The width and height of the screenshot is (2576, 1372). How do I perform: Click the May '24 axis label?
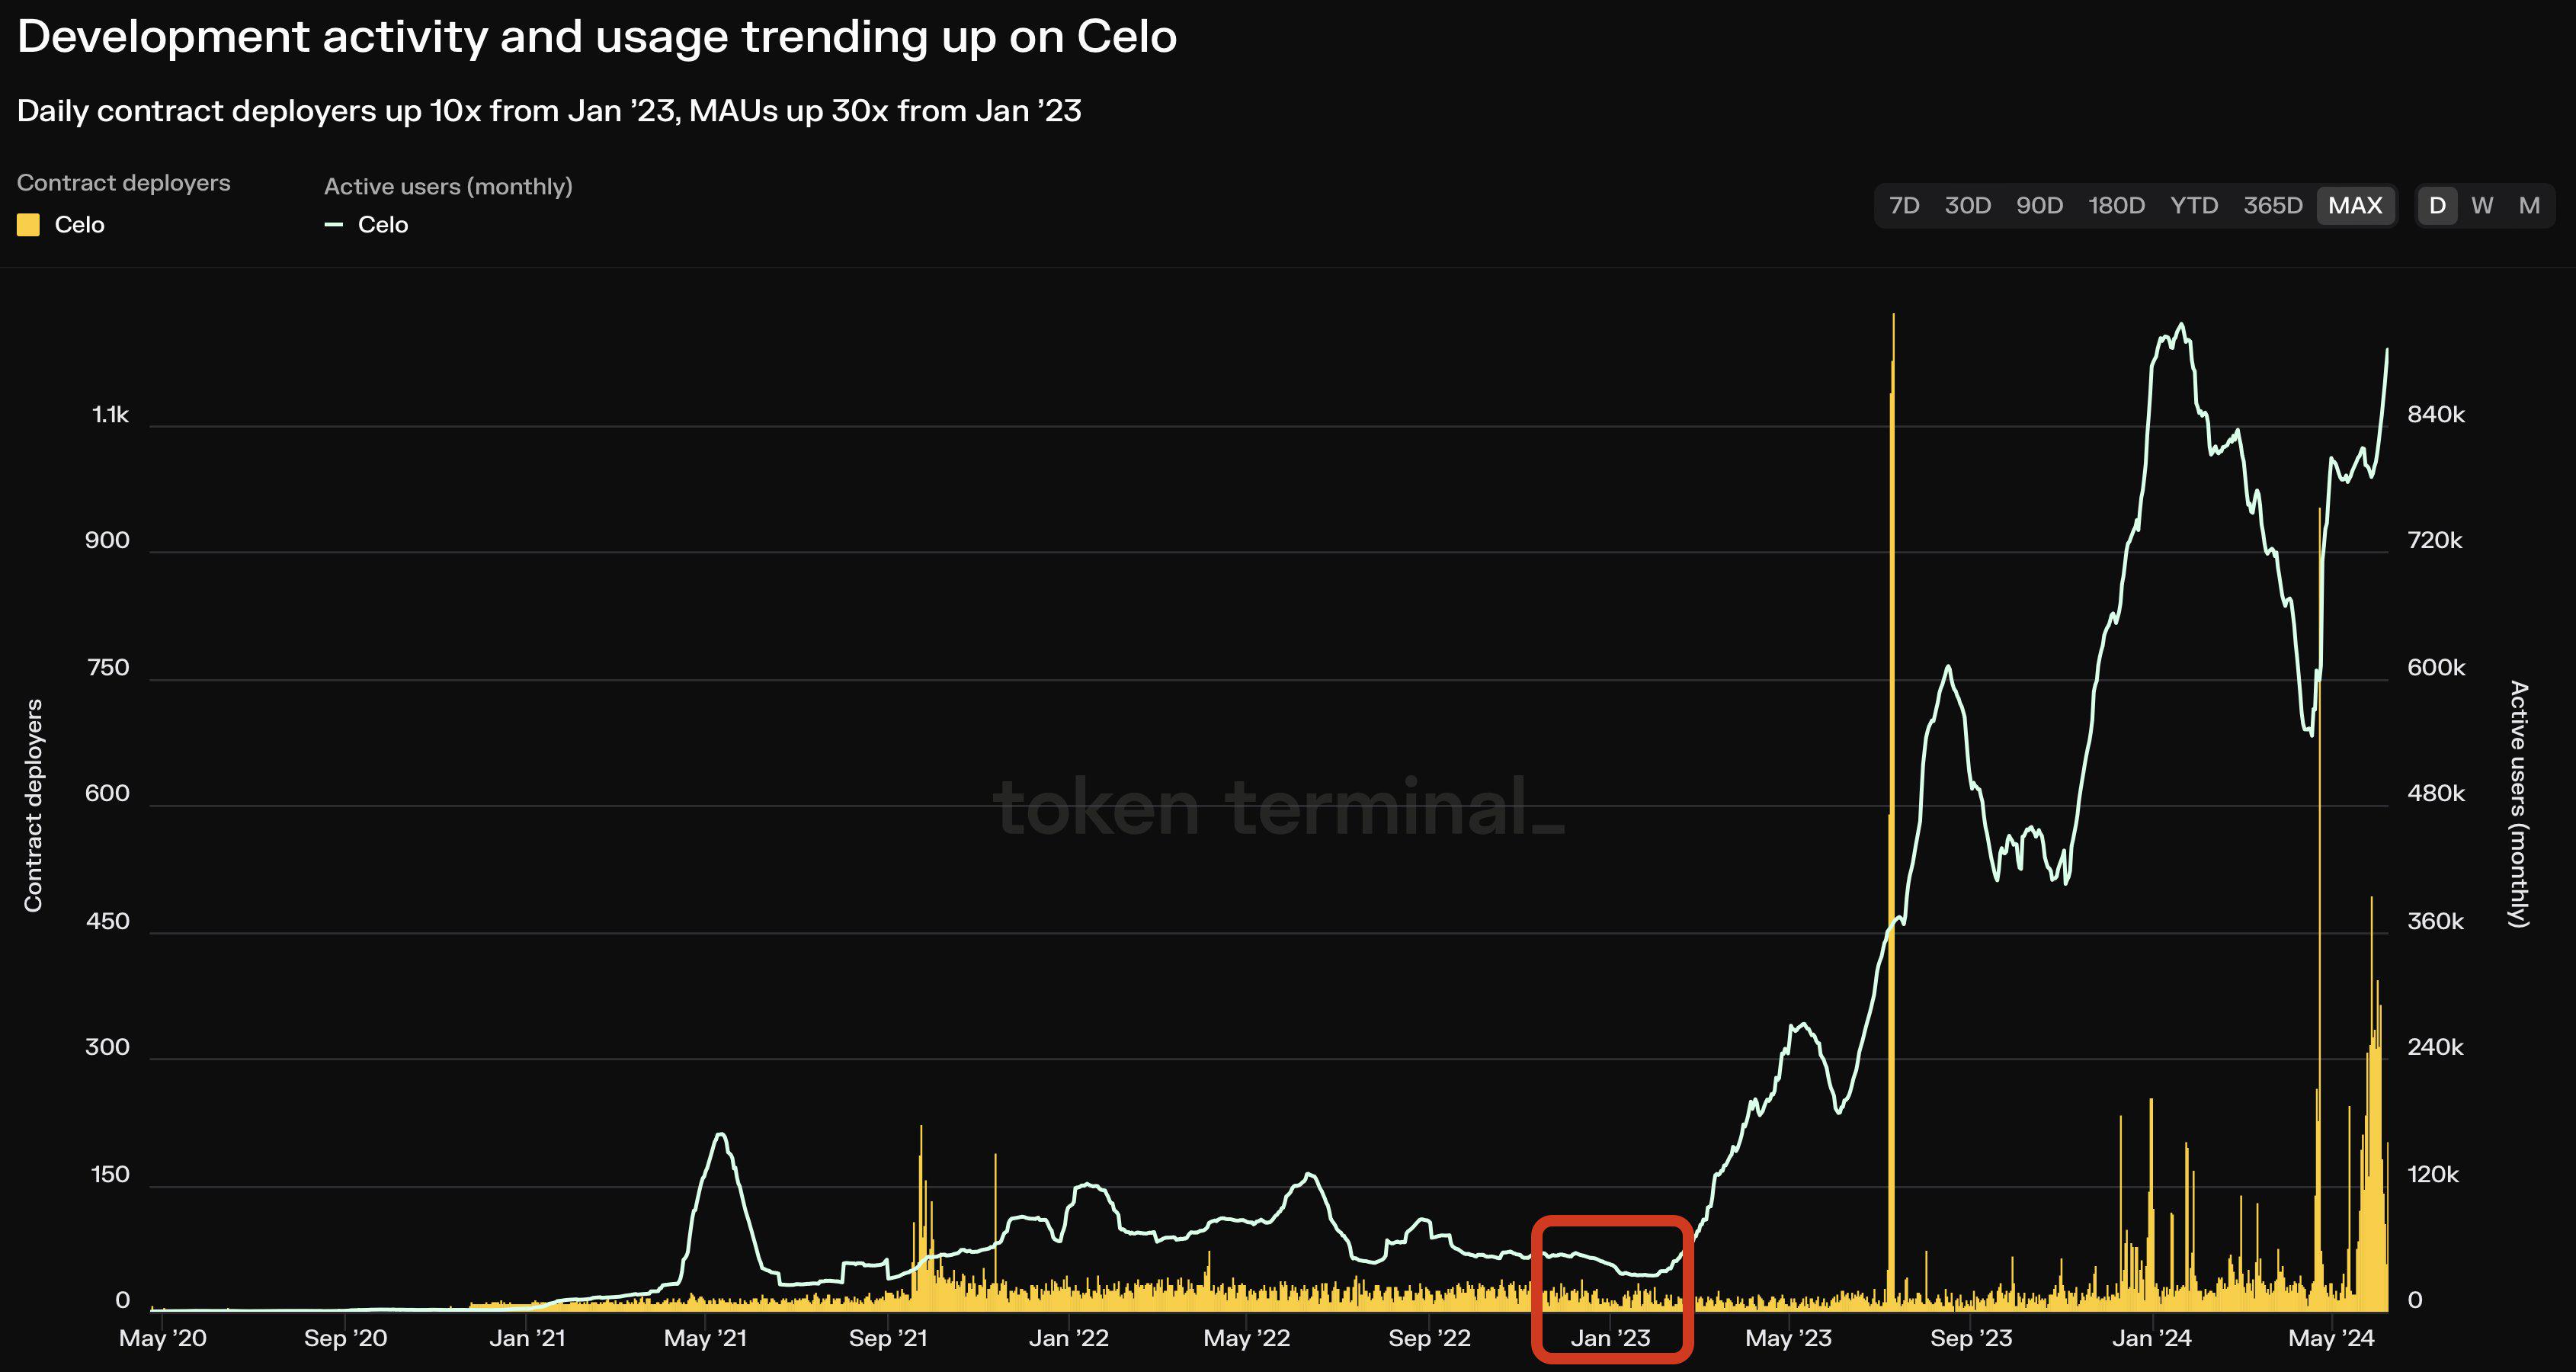click(x=2330, y=1338)
